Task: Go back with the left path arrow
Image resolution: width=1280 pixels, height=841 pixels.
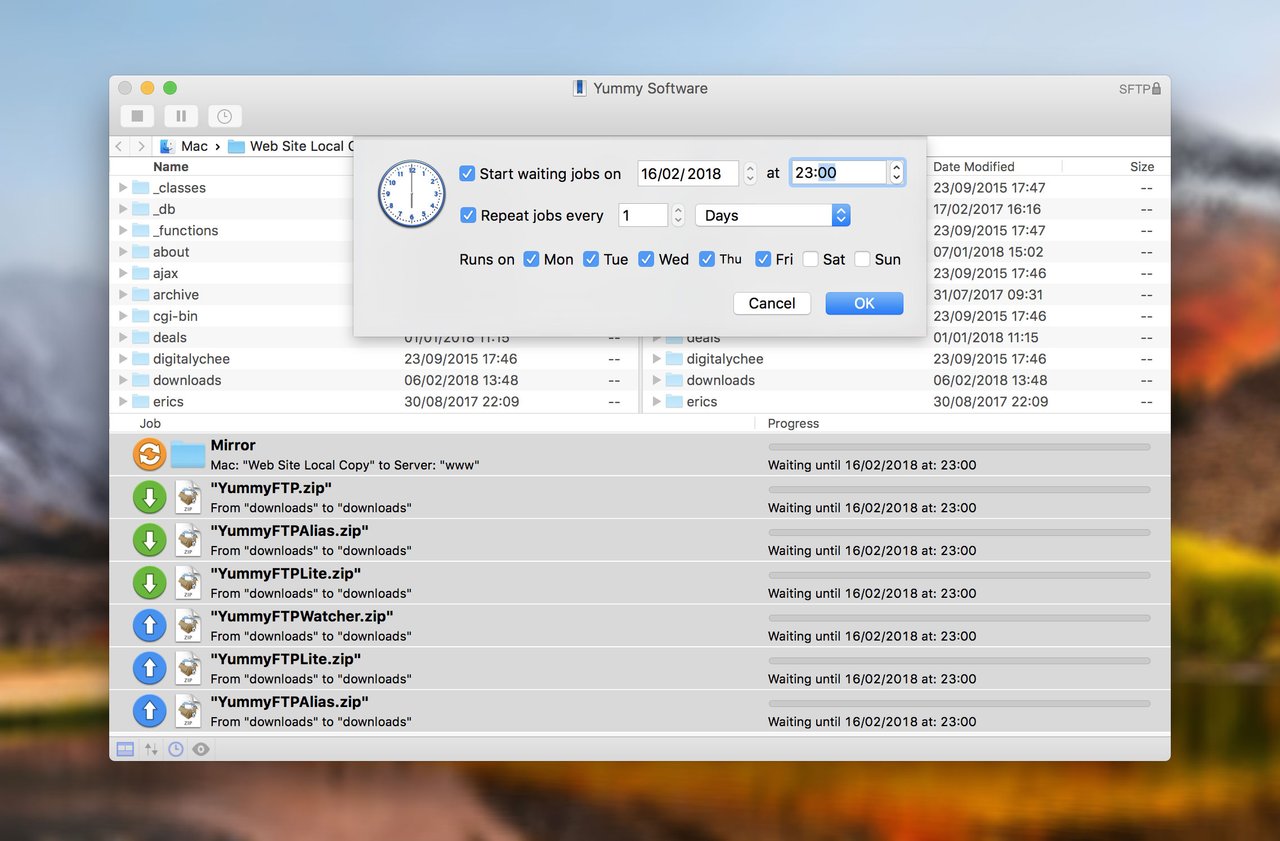Action: coord(119,146)
